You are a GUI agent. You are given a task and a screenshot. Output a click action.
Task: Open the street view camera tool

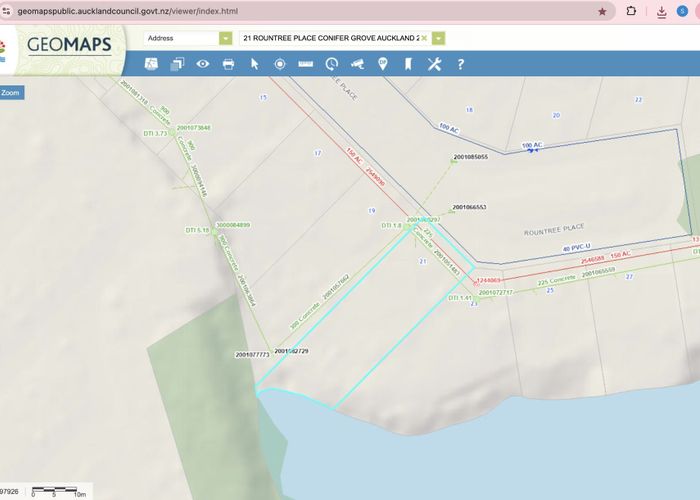point(357,64)
